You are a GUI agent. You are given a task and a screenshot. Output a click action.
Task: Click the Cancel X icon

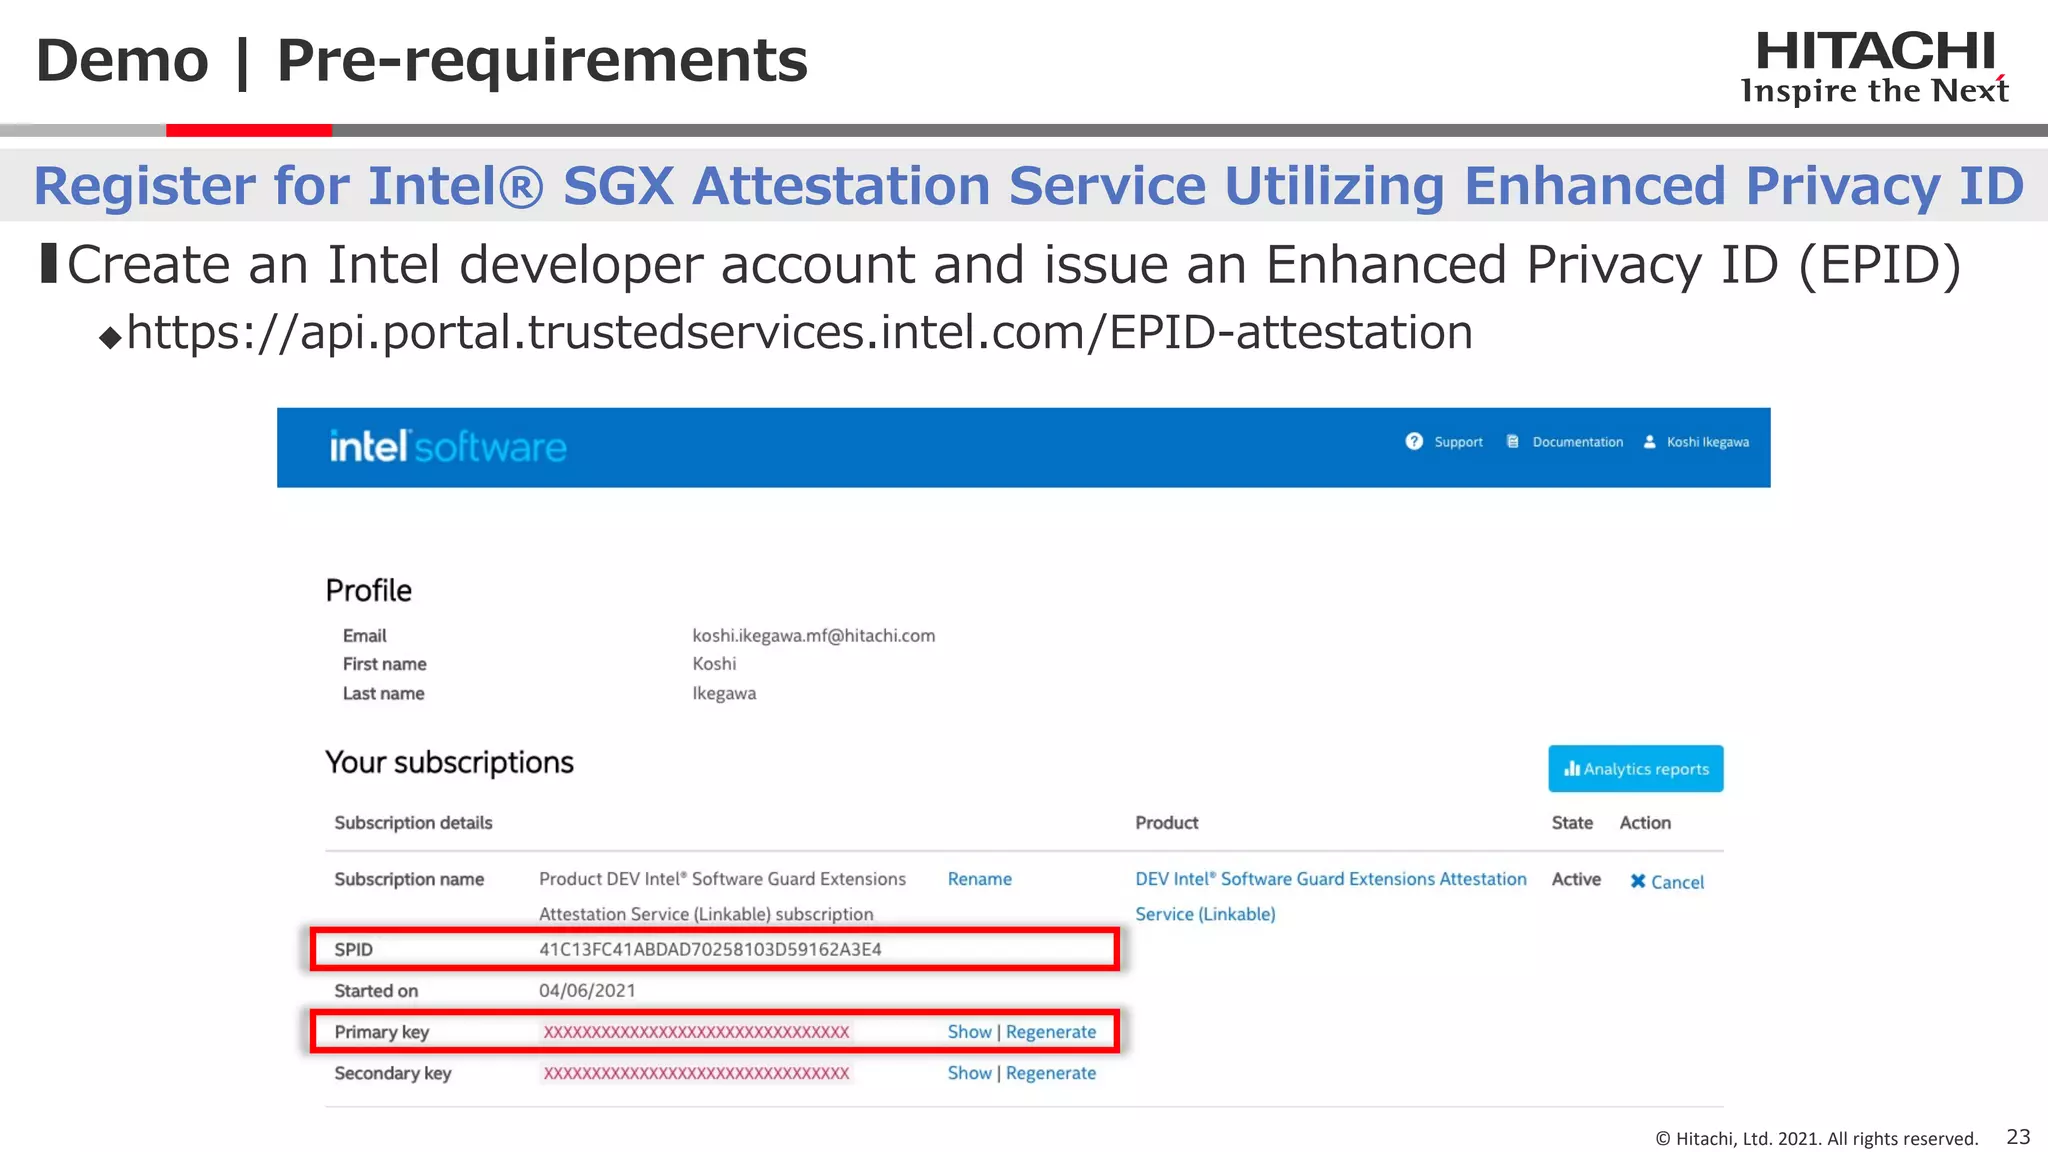(x=1638, y=881)
